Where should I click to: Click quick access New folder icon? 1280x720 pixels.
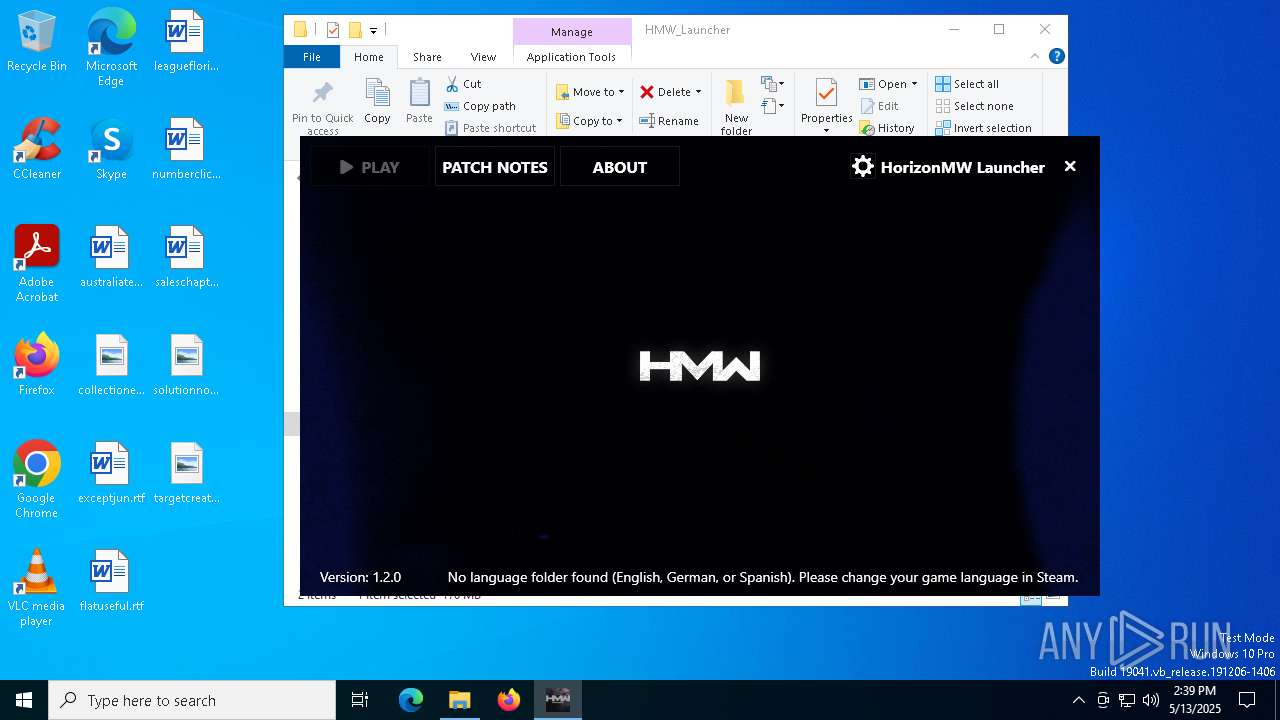pos(355,30)
